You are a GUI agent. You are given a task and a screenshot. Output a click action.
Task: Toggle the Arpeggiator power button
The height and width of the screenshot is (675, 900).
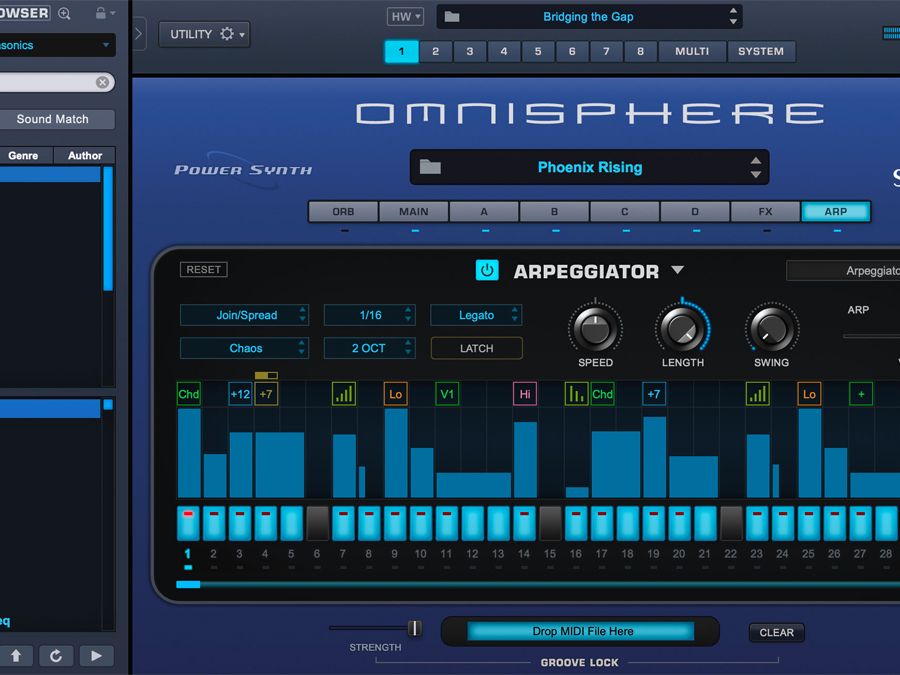click(x=487, y=270)
